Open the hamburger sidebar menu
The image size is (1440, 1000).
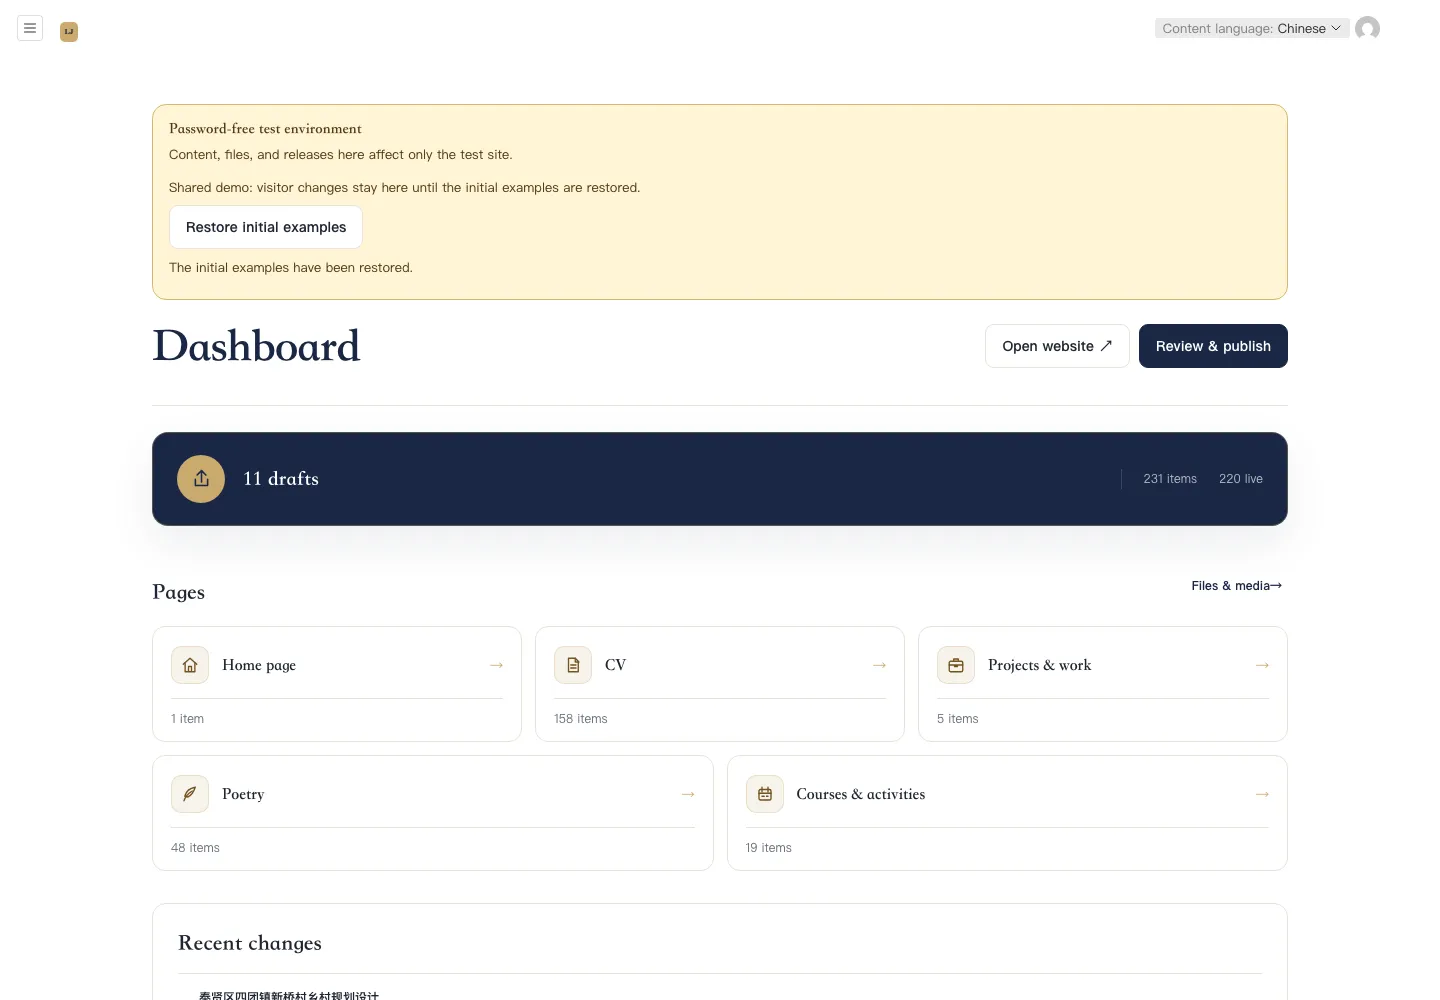click(30, 28)
